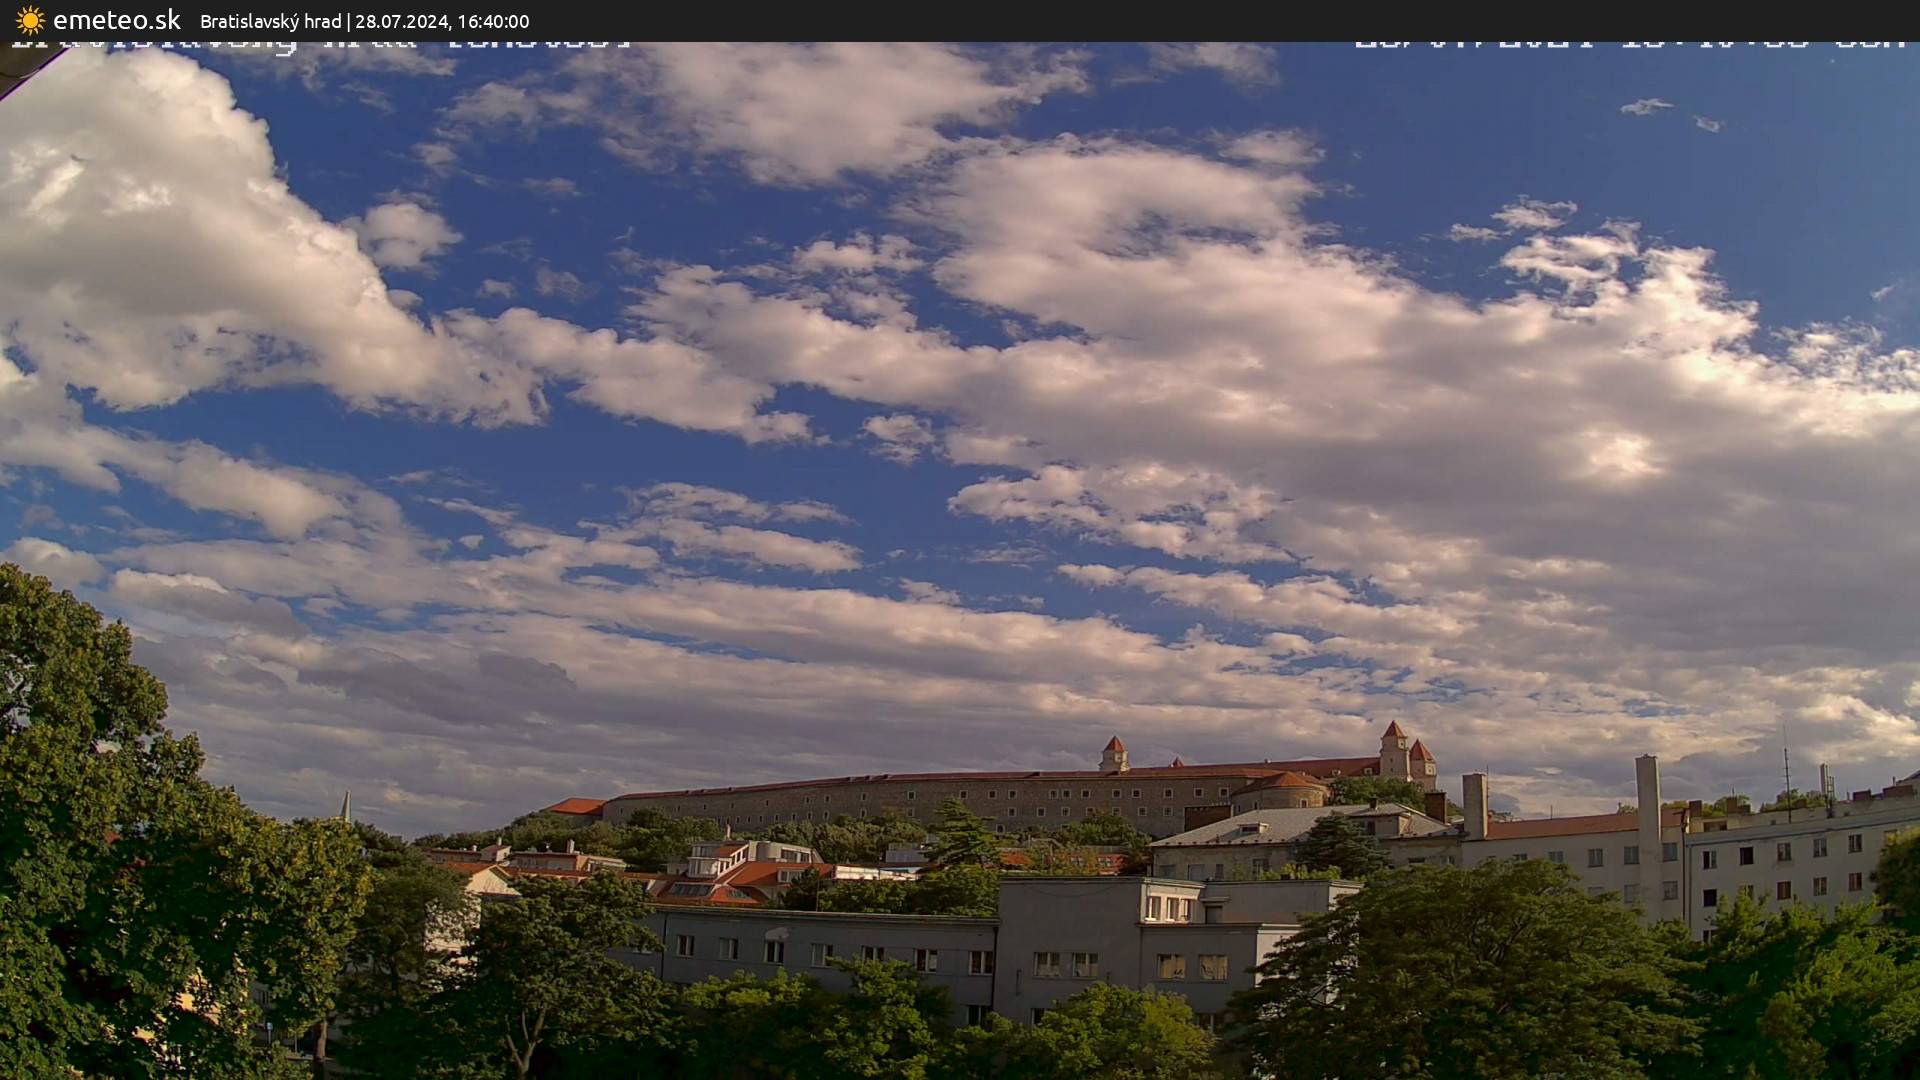Click the sun logo icon
1920x1080 pixels.
click(x=30, y=20)
